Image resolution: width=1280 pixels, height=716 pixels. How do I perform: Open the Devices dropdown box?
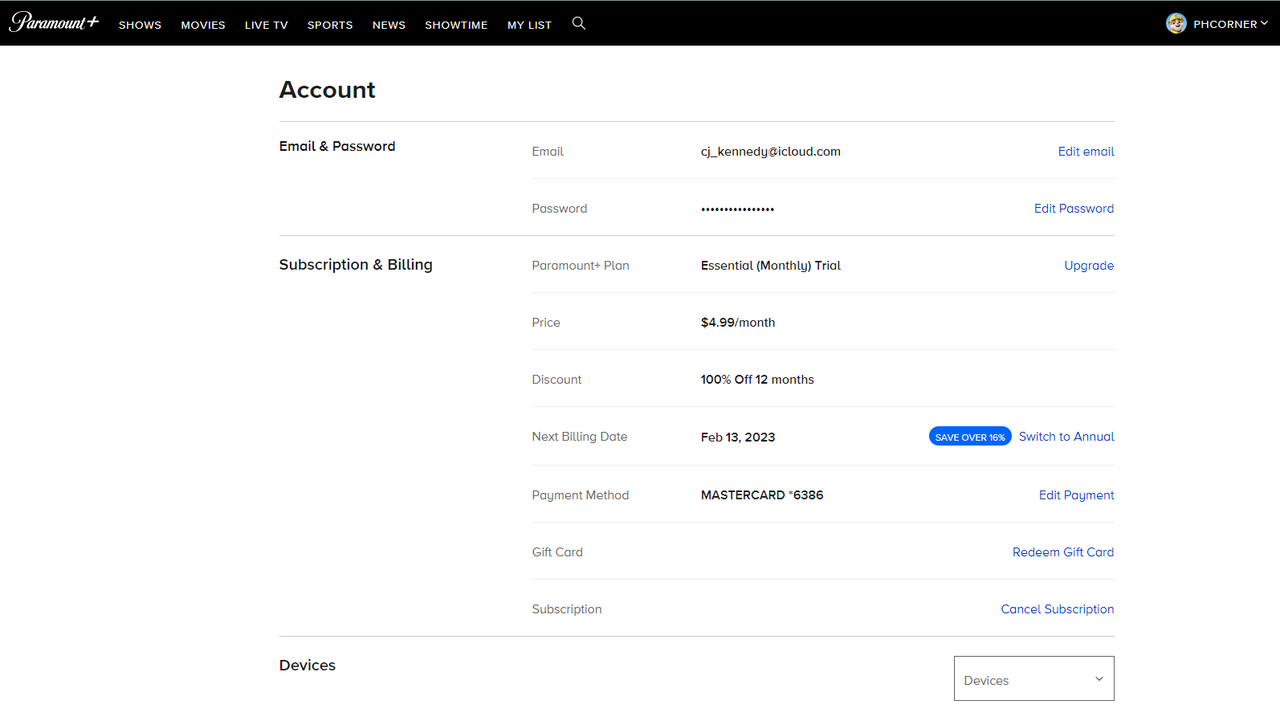[1034, 679]
